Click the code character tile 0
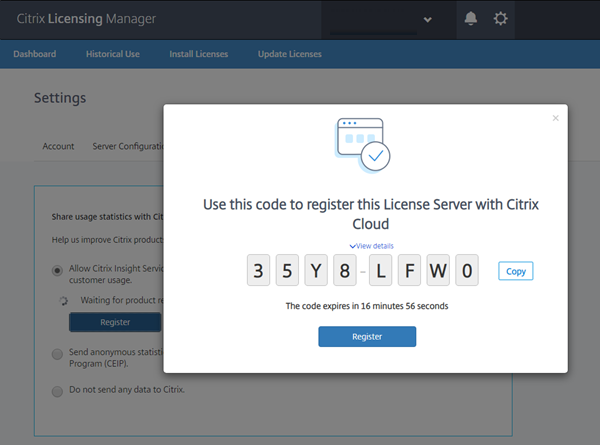Screen dimensions: 600x445 467,270
